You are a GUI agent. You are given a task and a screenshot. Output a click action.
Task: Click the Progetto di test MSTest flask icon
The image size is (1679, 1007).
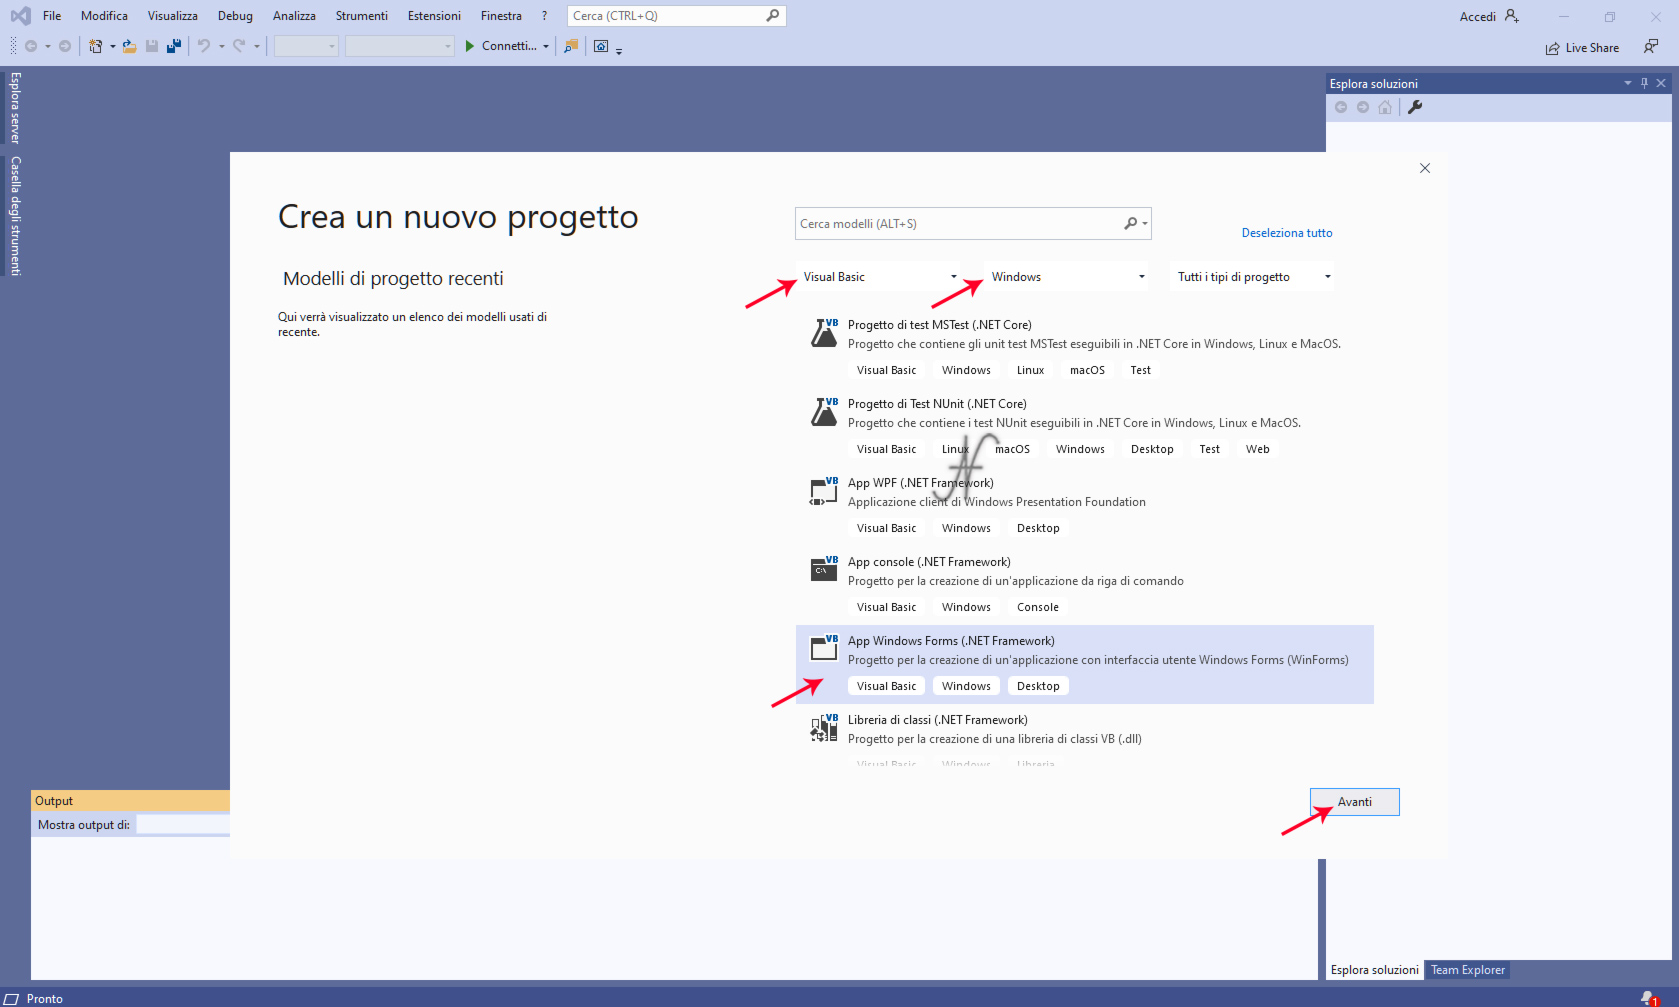(824, 332)
